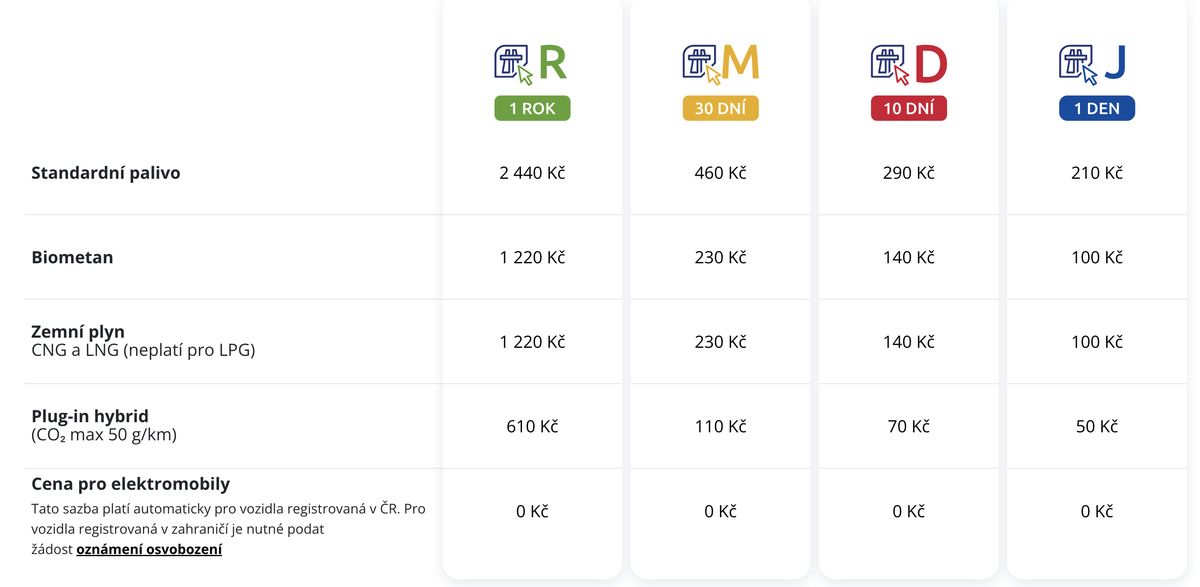1200x587 pixels.
Task: Open the oznámení osvobození link
Action: (149, 549)
